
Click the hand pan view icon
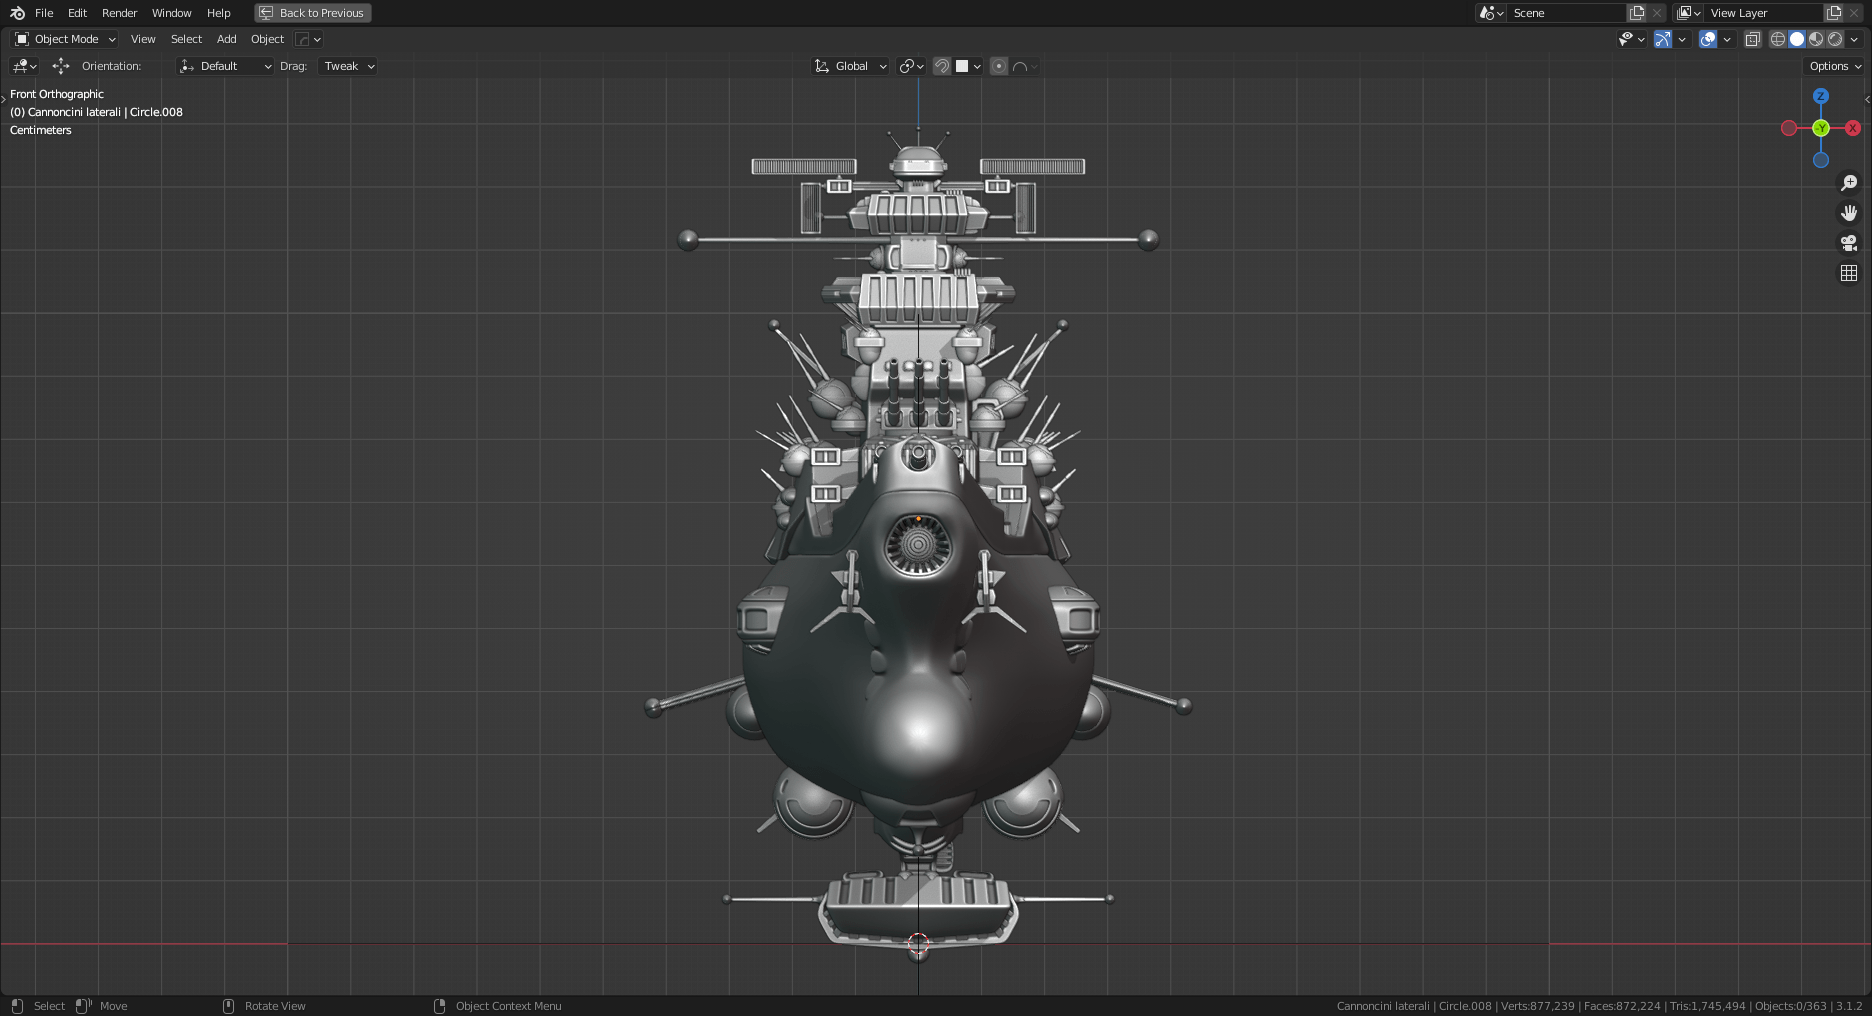[x=1849, y=213]
